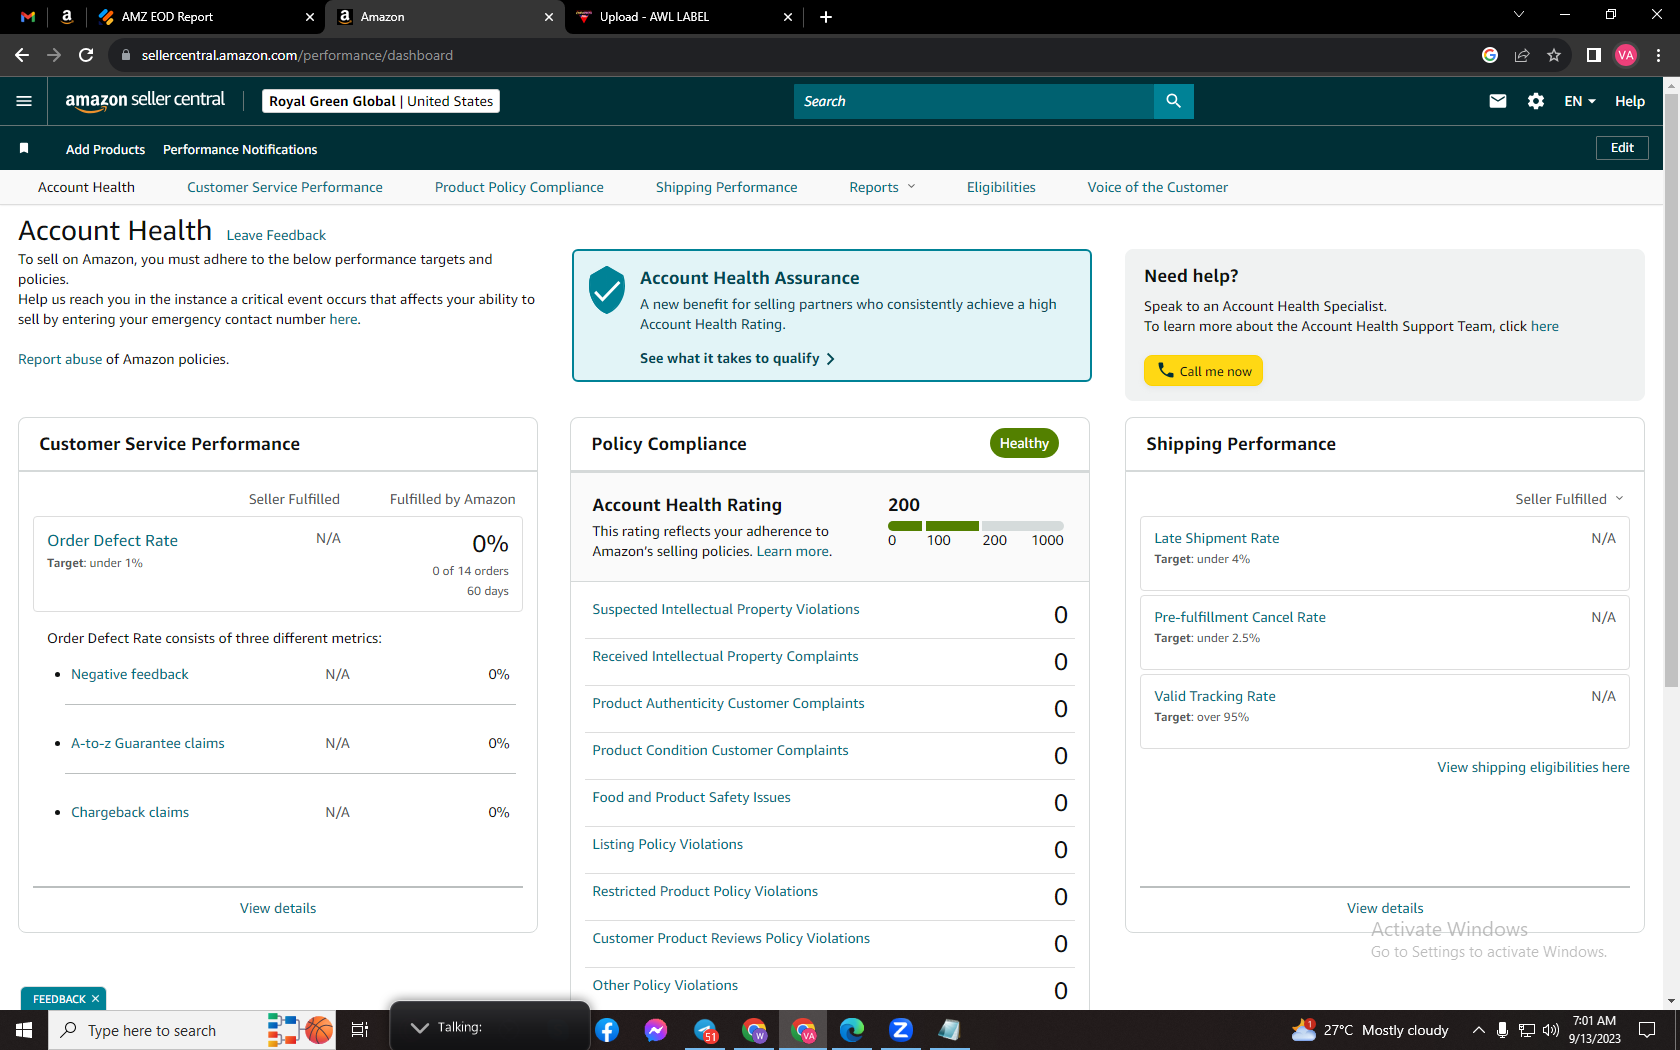View details under Customer Service Performance

pyautogui.click(x=278, y=908)
